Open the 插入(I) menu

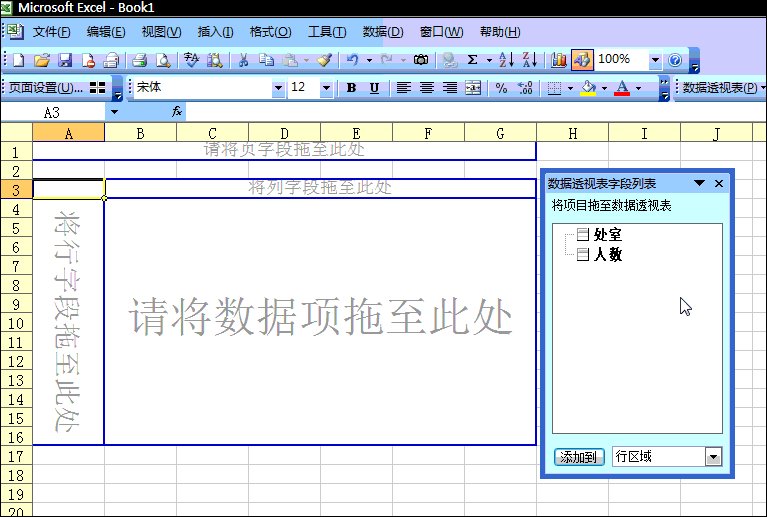pyautogui.click(x=215, y=32)
